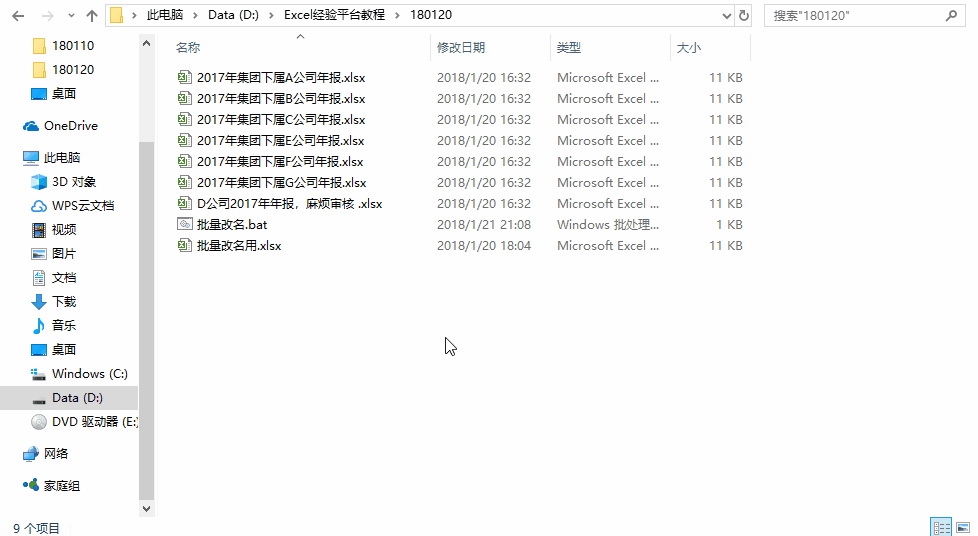This screenshot has height=536, width=978.
Task: Open 下载 folder in navigation pane
Action: [64, 302]
